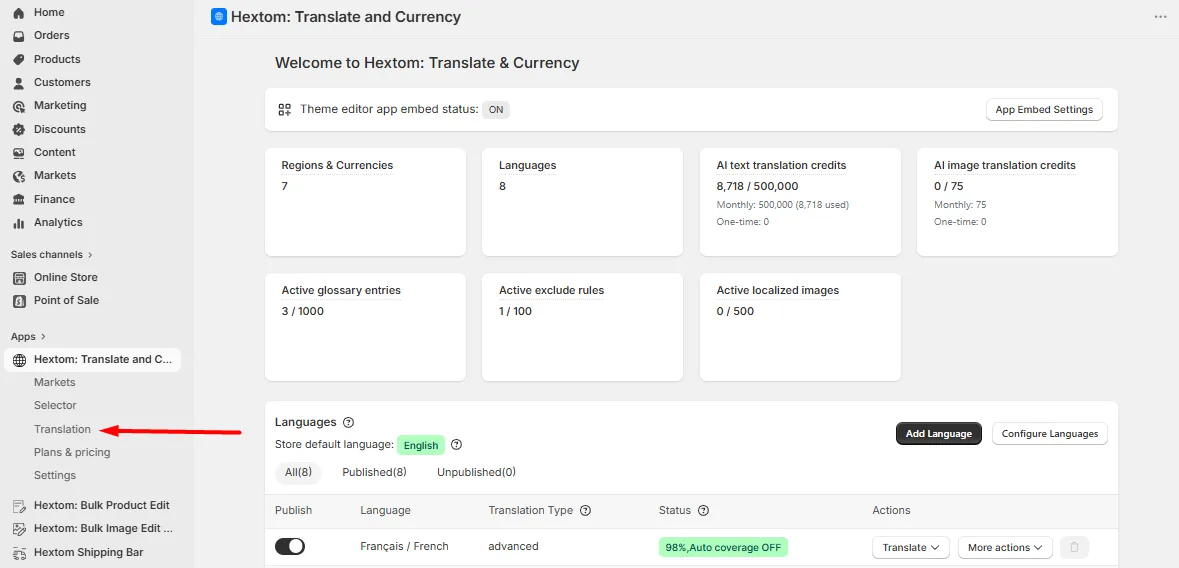Click the English default language badge
Screen dimensions: 1179x568
click(x=421, y=445)
